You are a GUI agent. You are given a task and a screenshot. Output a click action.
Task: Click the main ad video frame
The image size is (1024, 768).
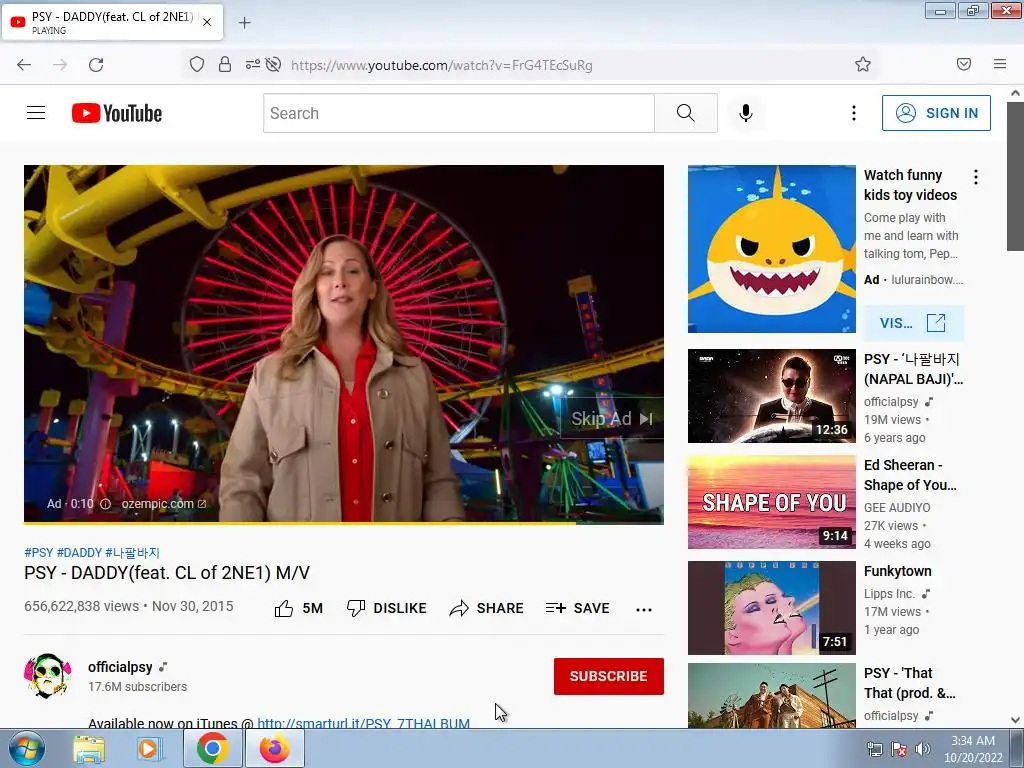pyautogui.click(x=344, y=344)
